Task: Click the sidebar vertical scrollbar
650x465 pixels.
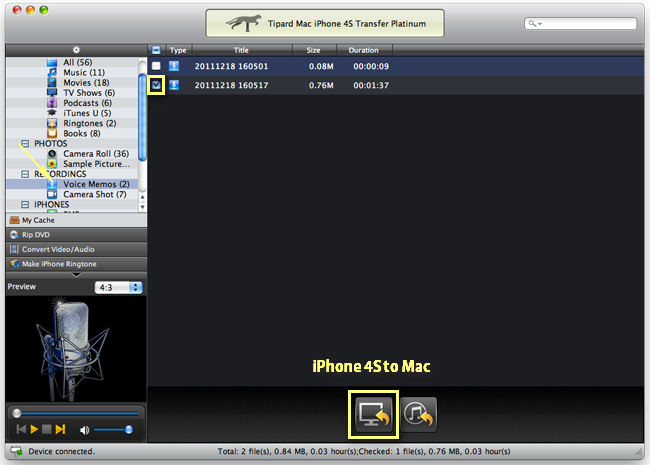Action: [142, 118]
